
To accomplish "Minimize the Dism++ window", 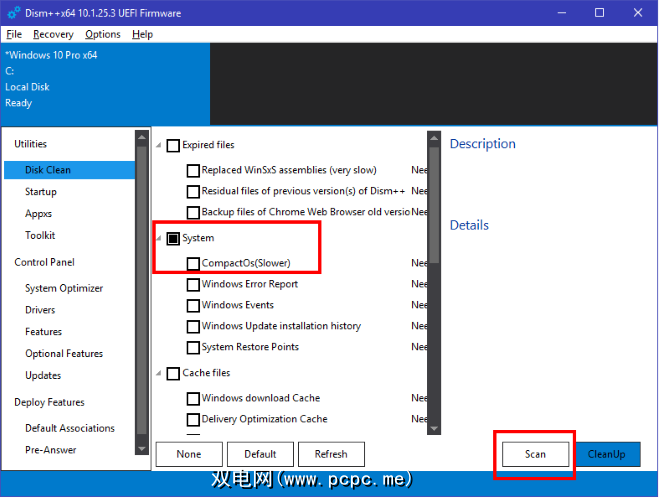I will pos(562,13).
